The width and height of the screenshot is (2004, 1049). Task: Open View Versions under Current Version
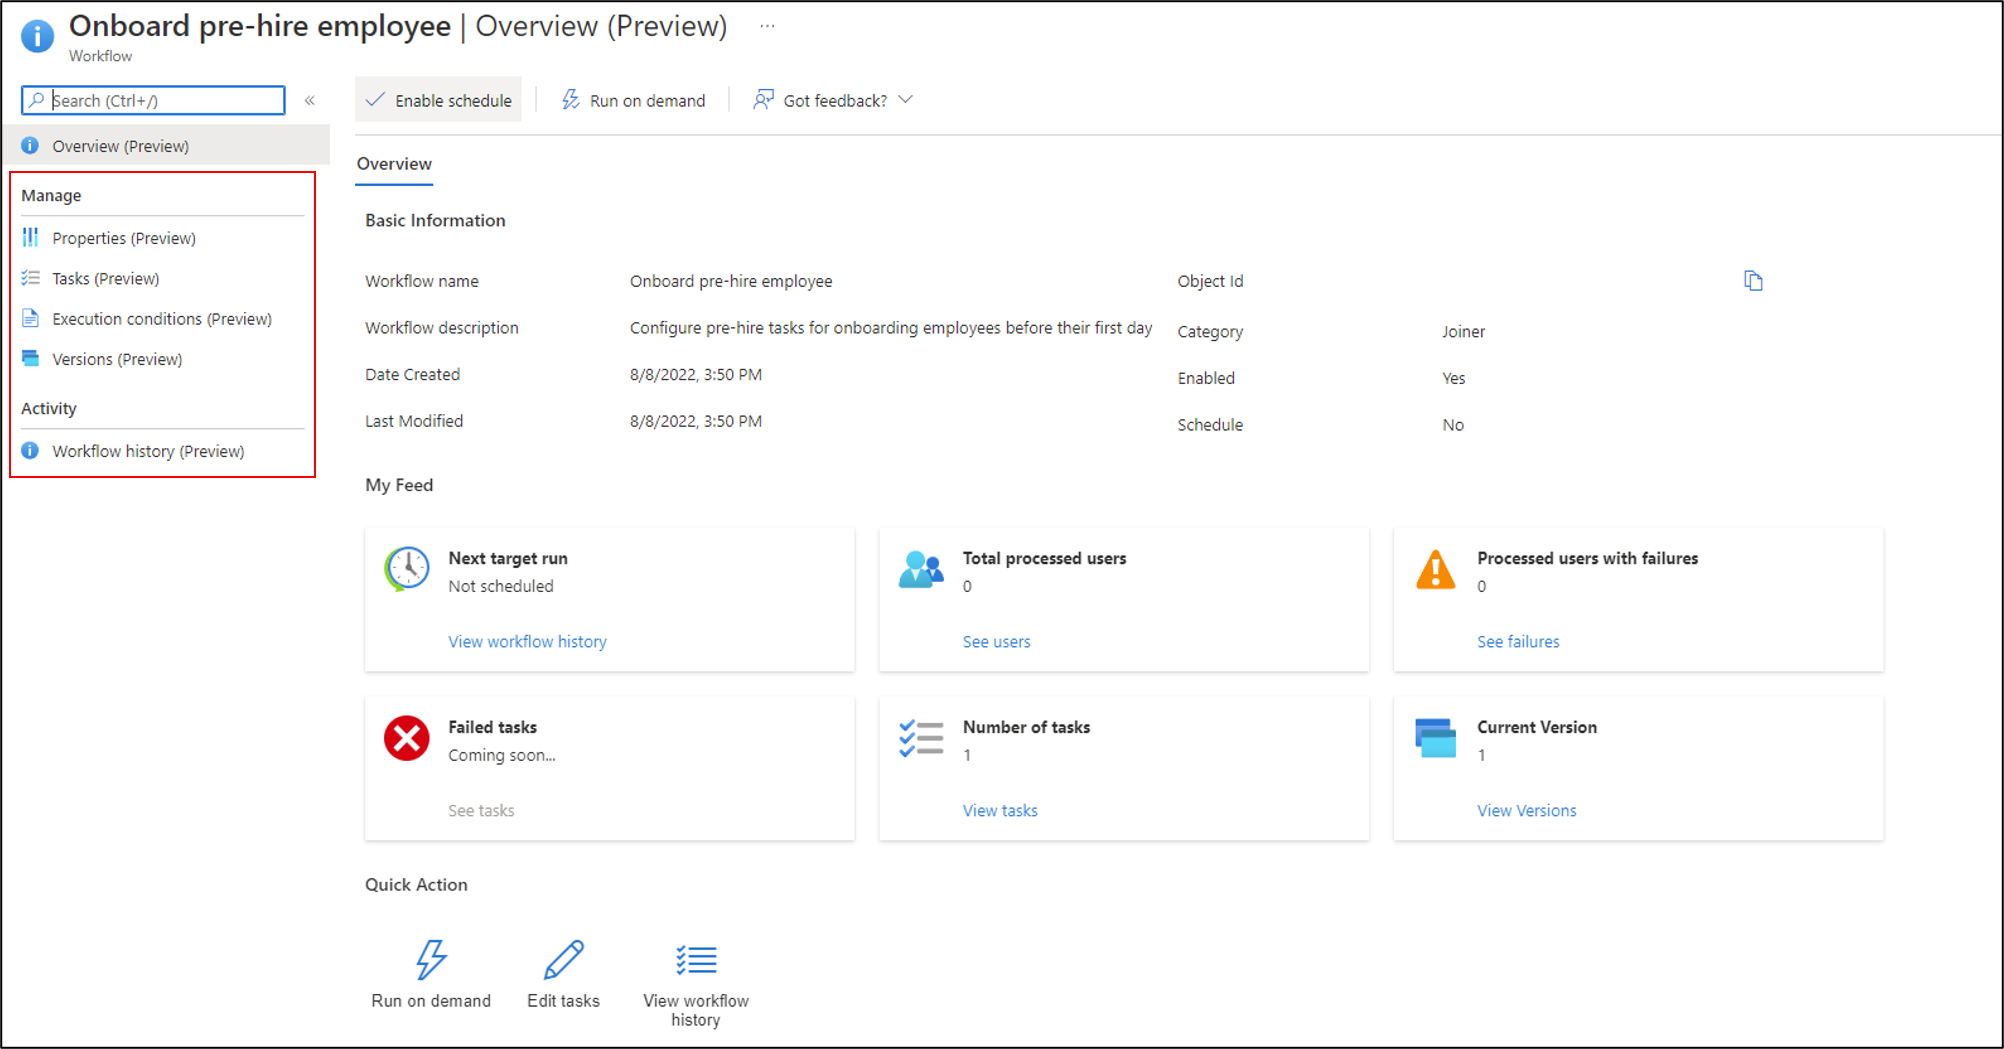tap(1526, 810)
